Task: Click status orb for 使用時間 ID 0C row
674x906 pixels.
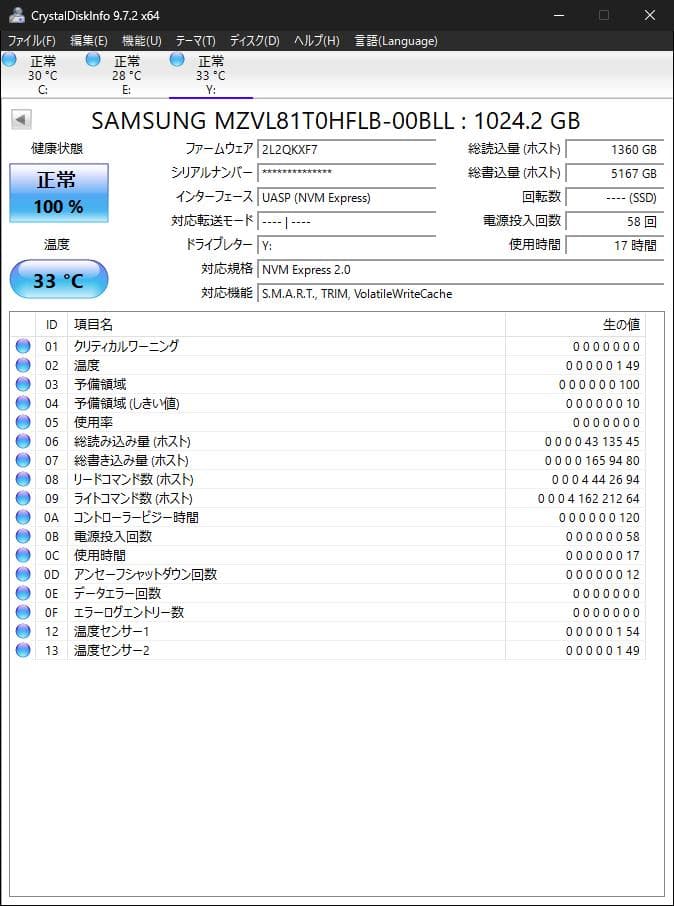Action: coord(23,555)
